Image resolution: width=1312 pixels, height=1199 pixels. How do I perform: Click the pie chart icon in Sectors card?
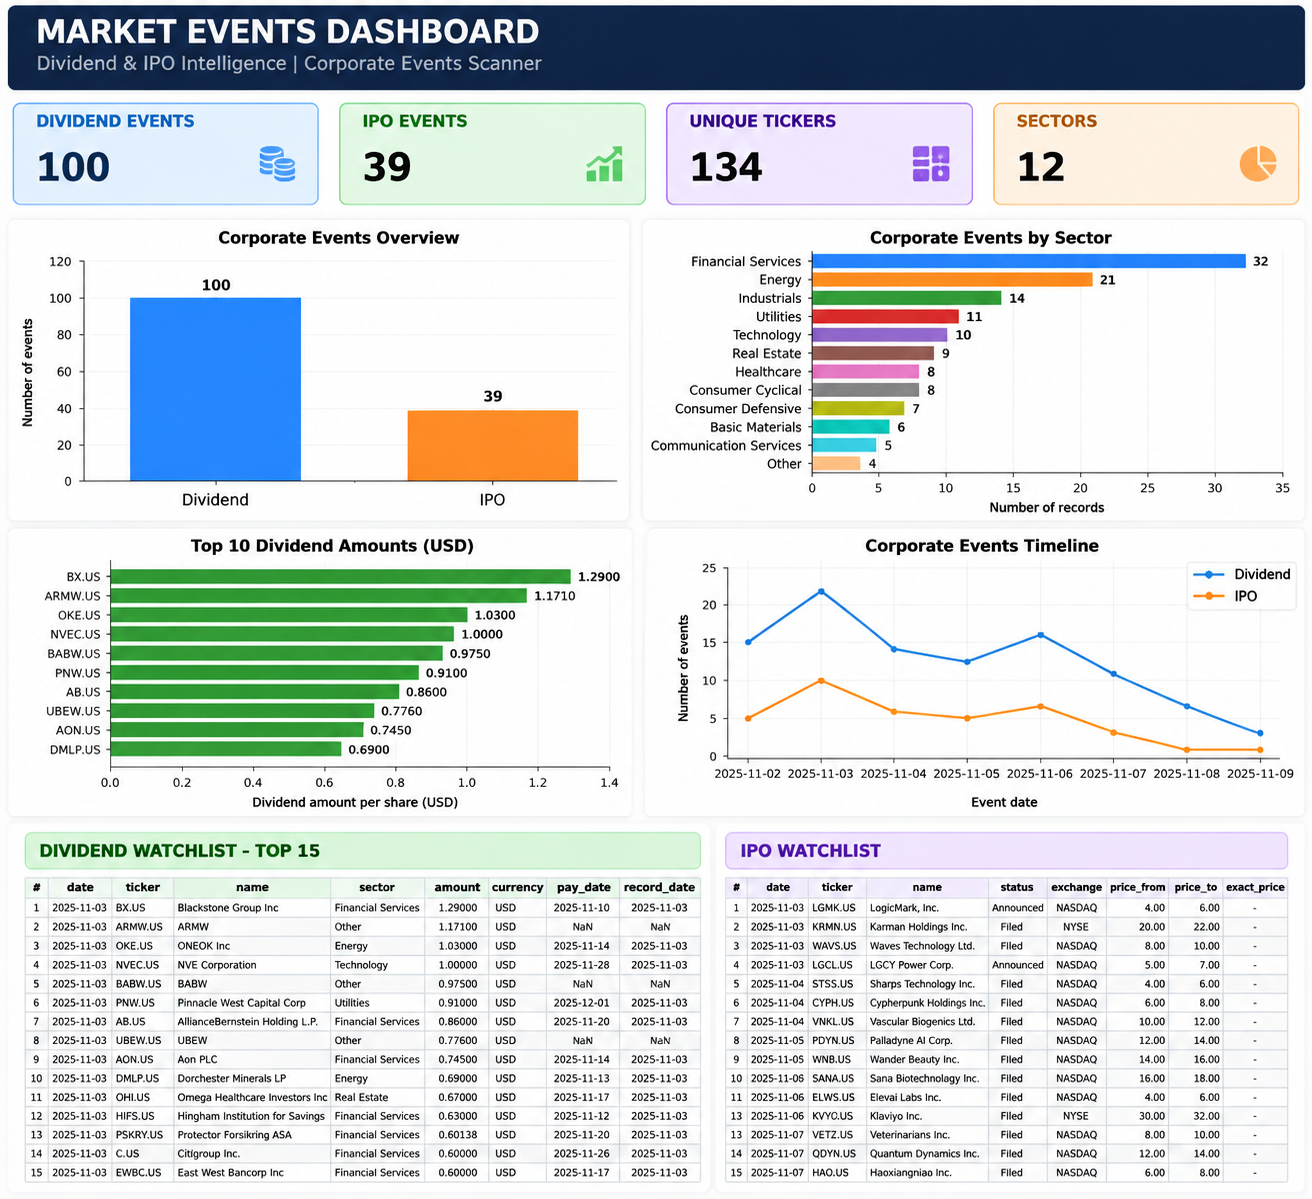pyautogui.click(x=1258, y=163)
